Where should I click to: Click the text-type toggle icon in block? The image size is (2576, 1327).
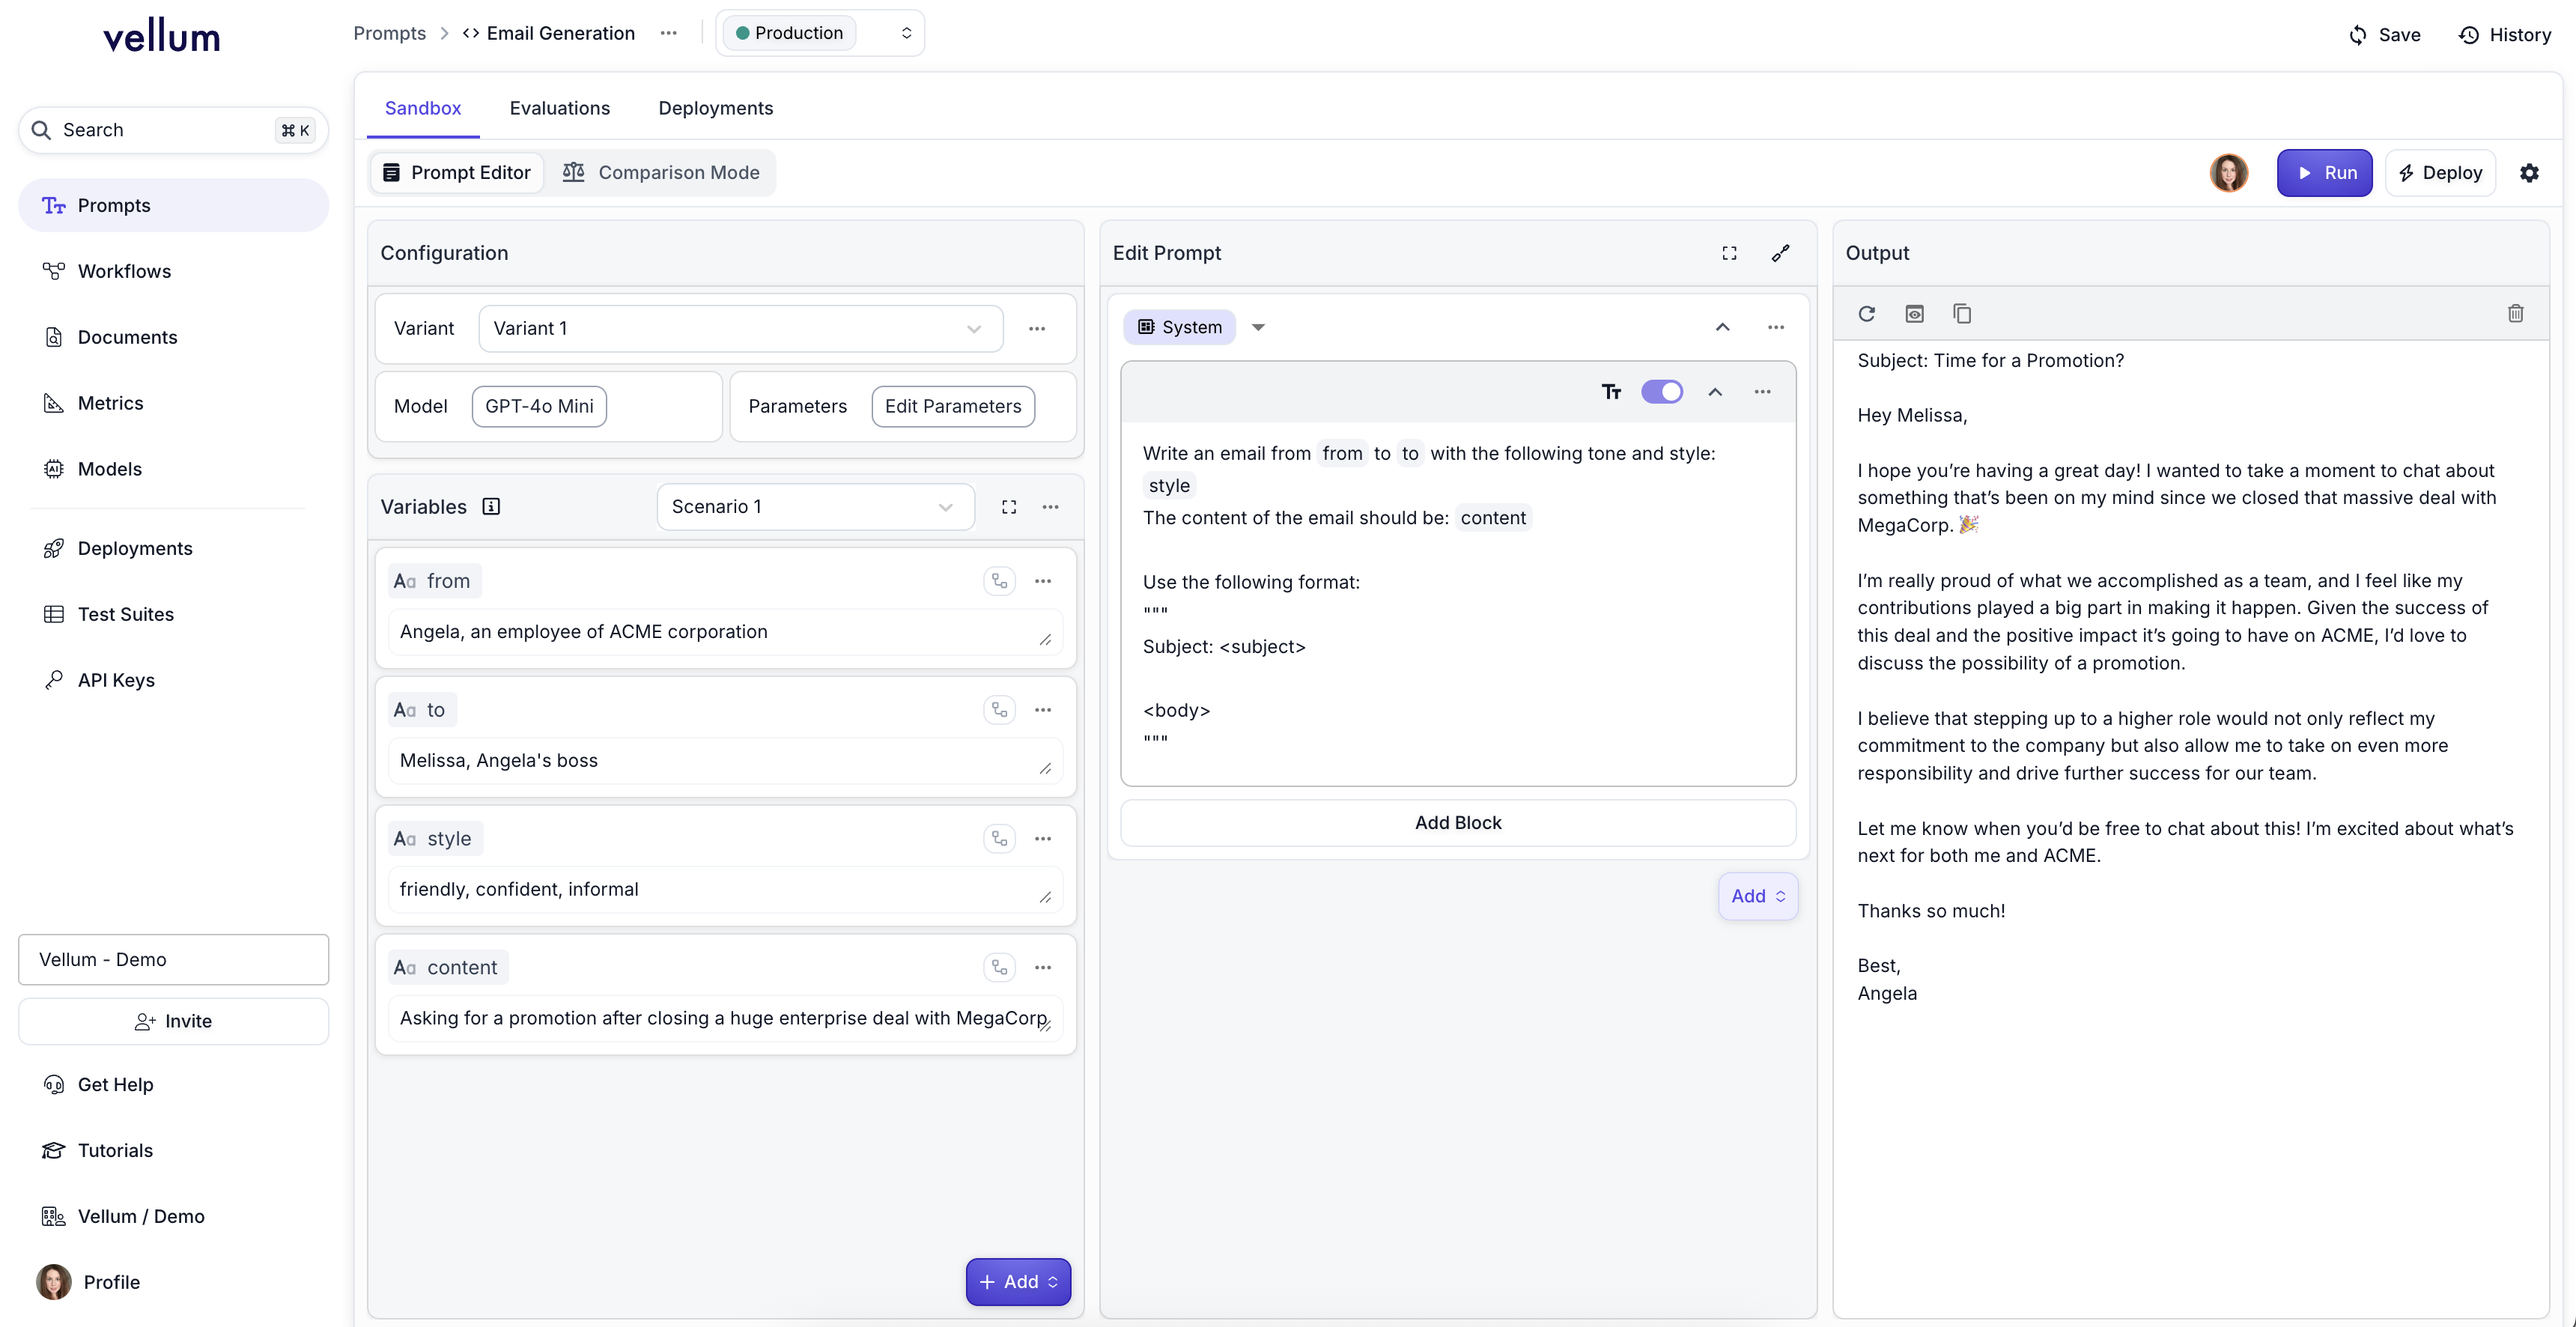tap(1611, 392)
